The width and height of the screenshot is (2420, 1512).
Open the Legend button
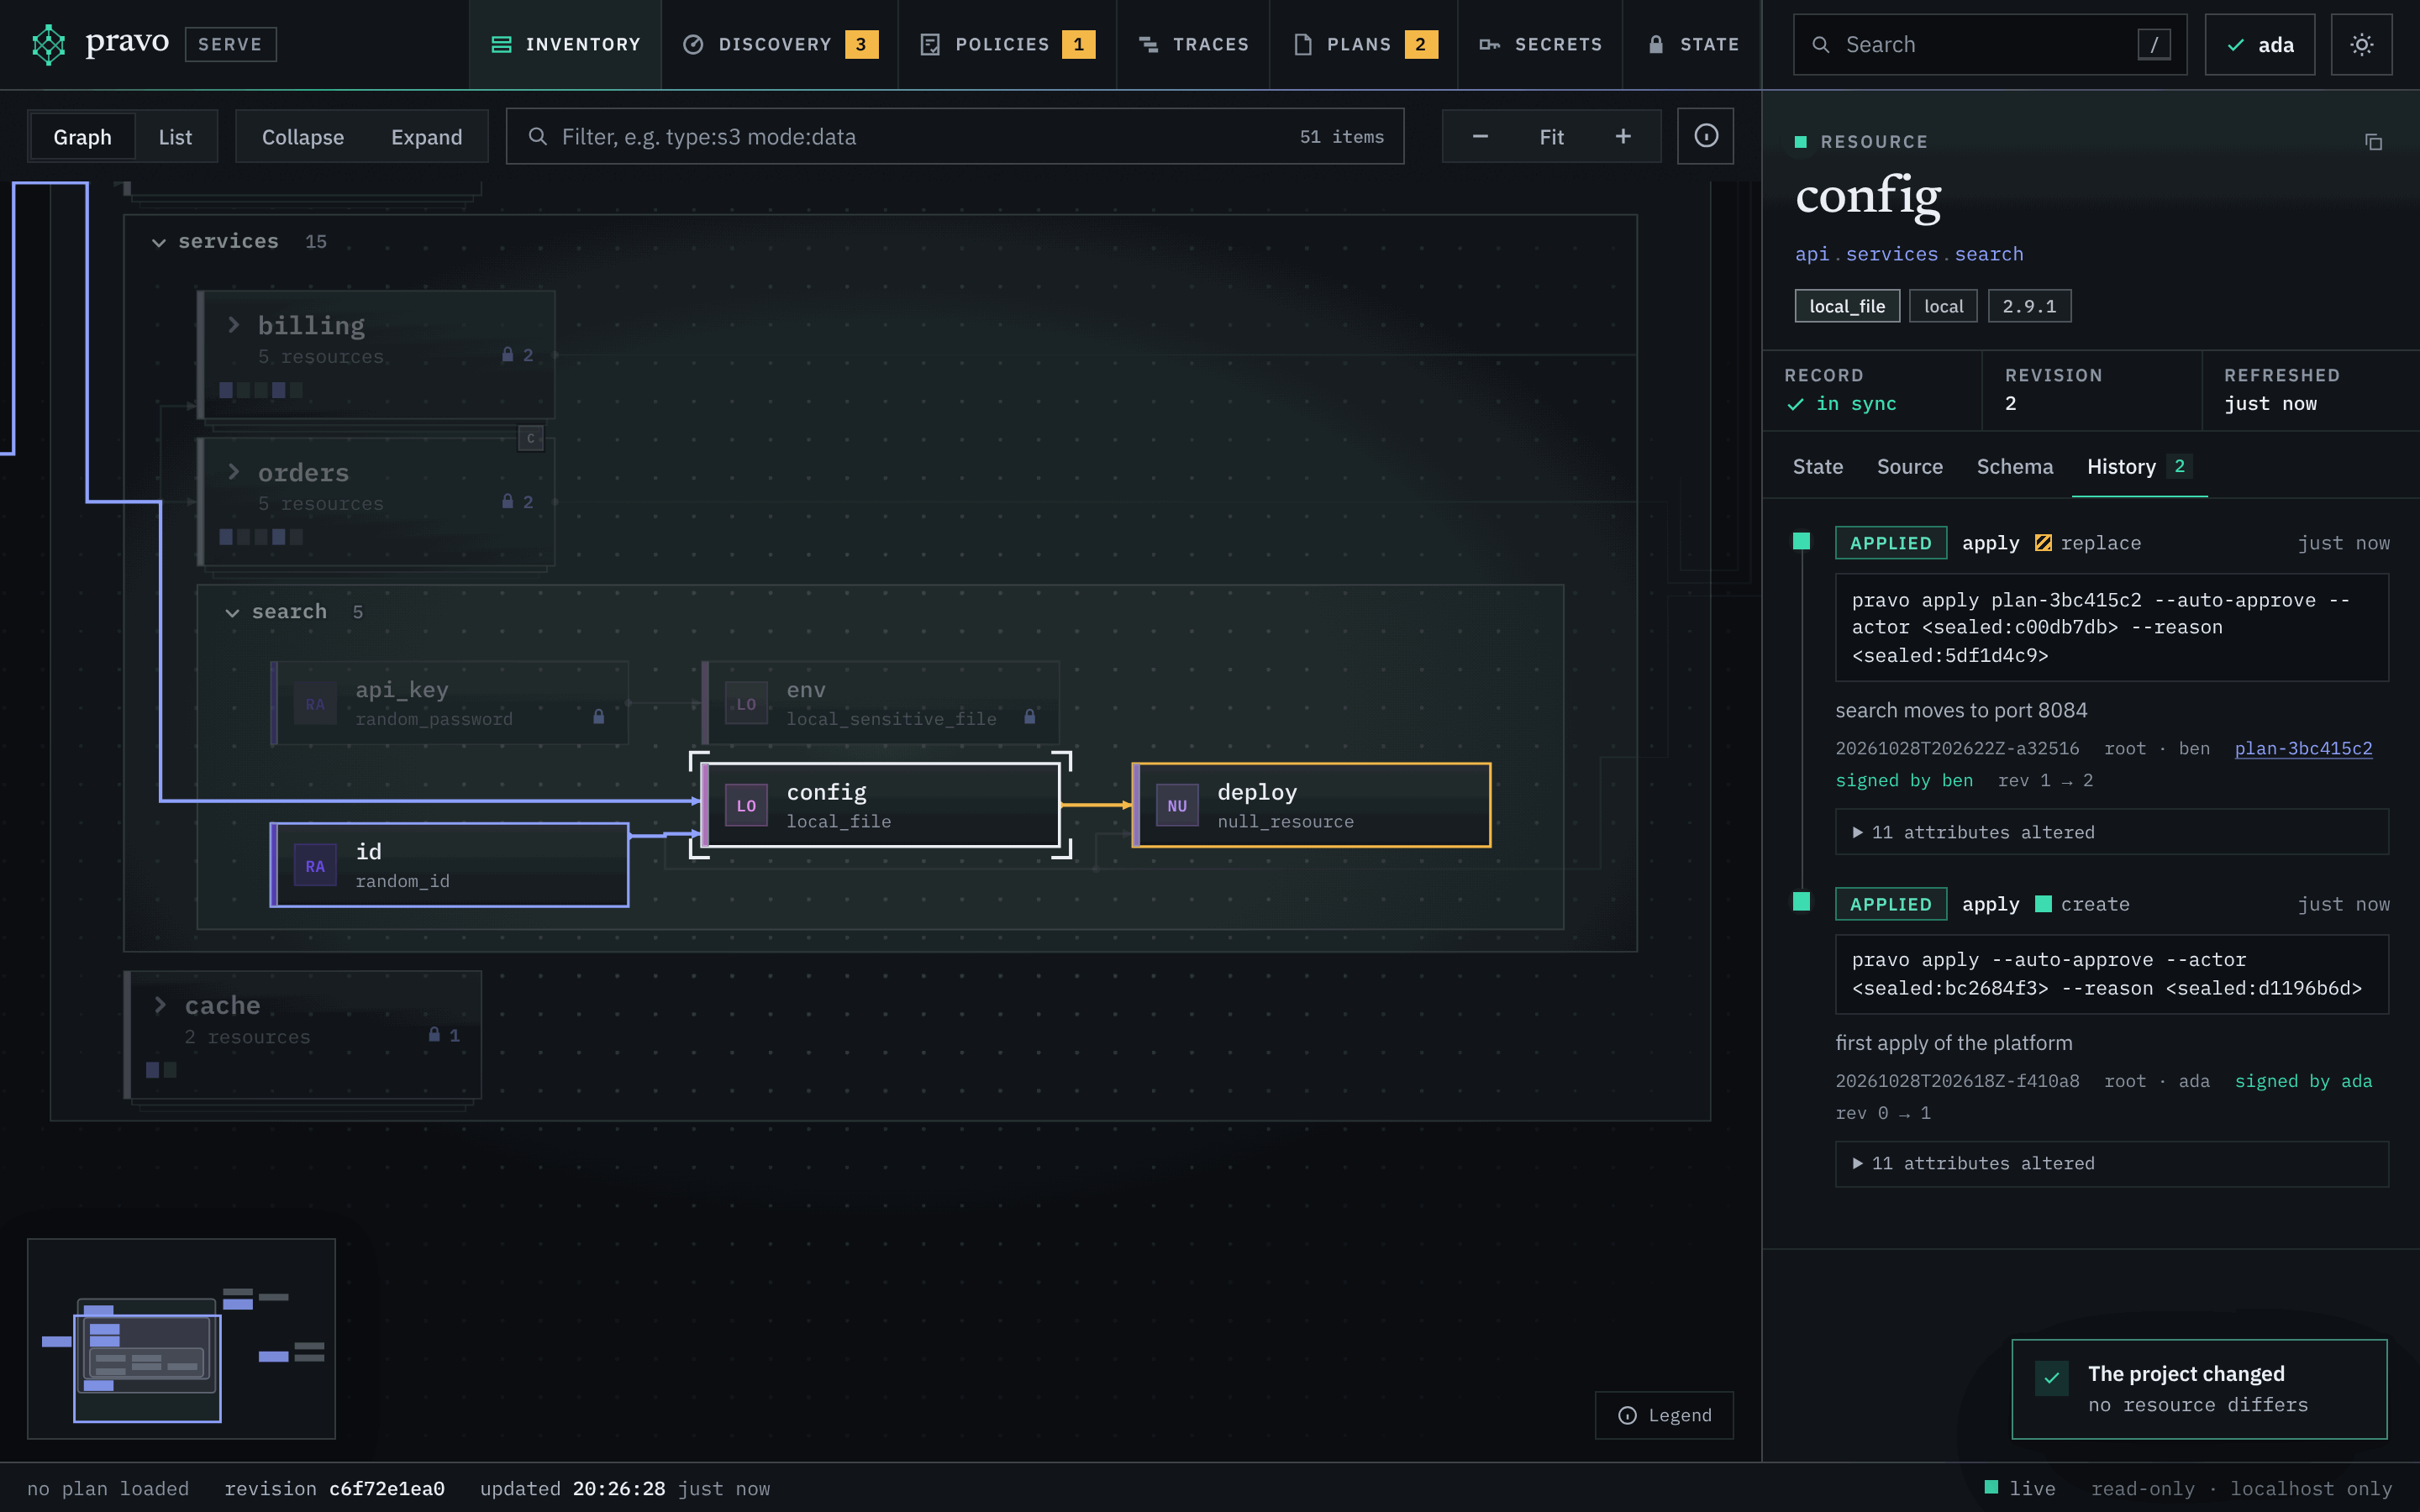coord(1664,1415)
